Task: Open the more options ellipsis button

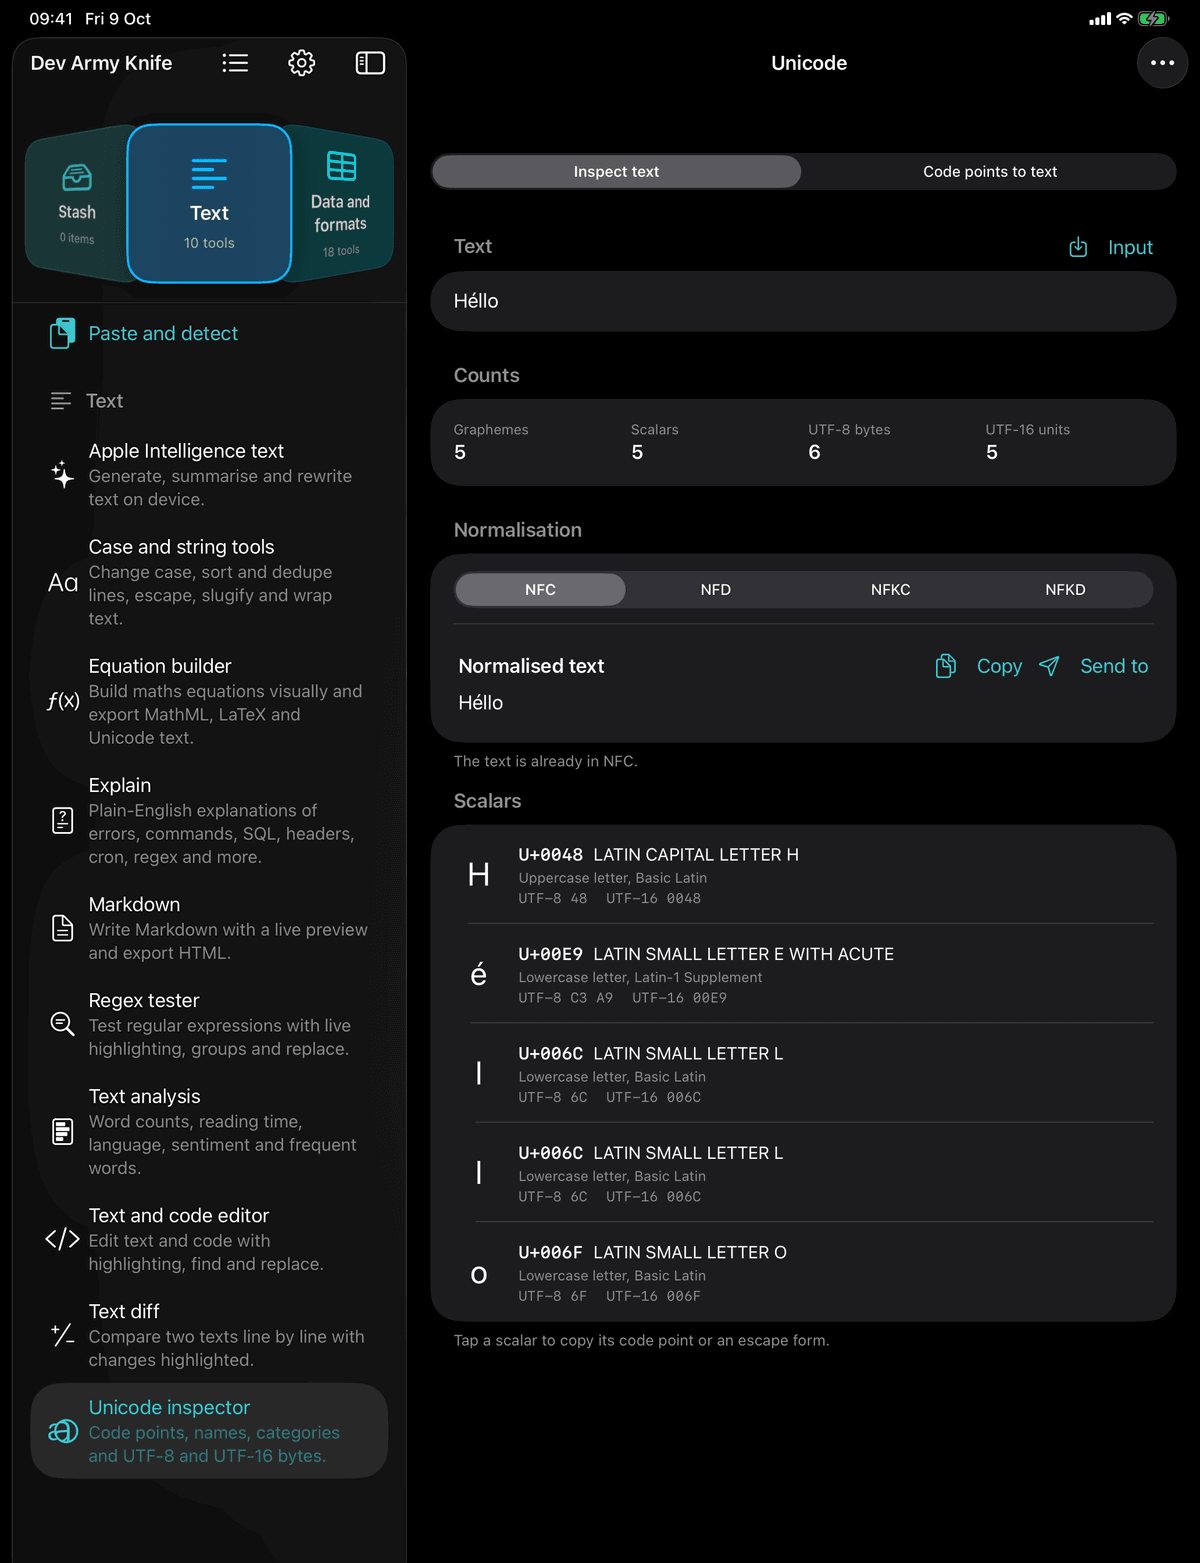Action: point(1162,63)
